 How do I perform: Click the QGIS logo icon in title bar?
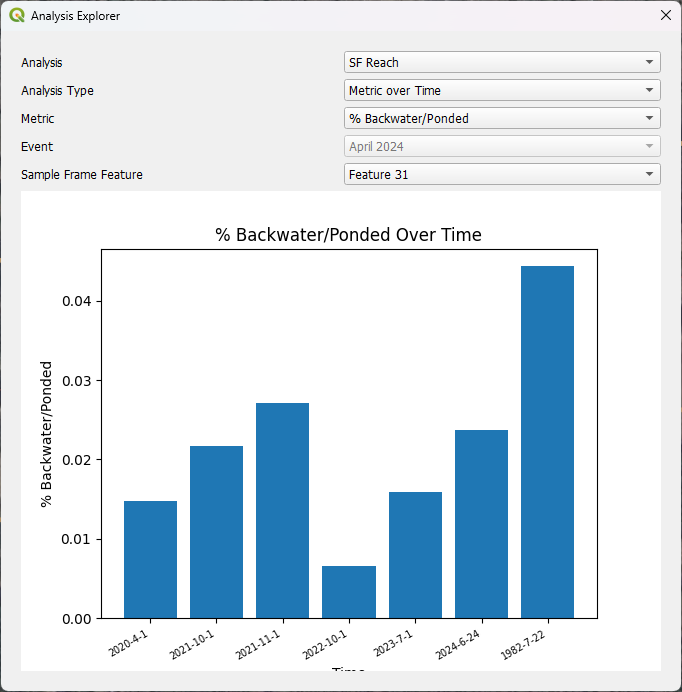(17, 15)
